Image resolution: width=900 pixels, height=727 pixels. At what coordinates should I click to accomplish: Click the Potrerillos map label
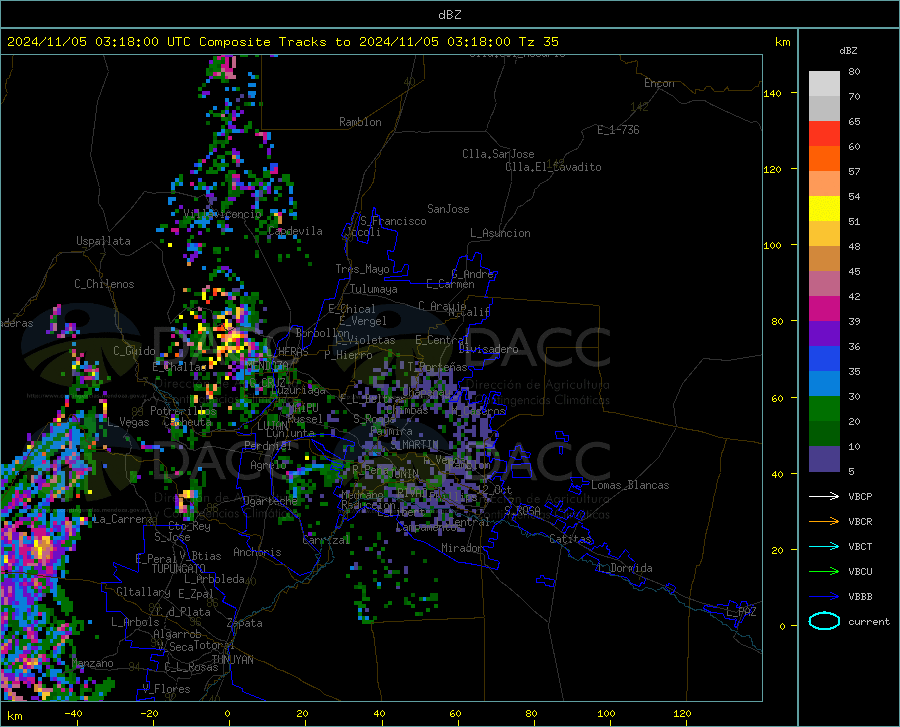tap(183, 411)
